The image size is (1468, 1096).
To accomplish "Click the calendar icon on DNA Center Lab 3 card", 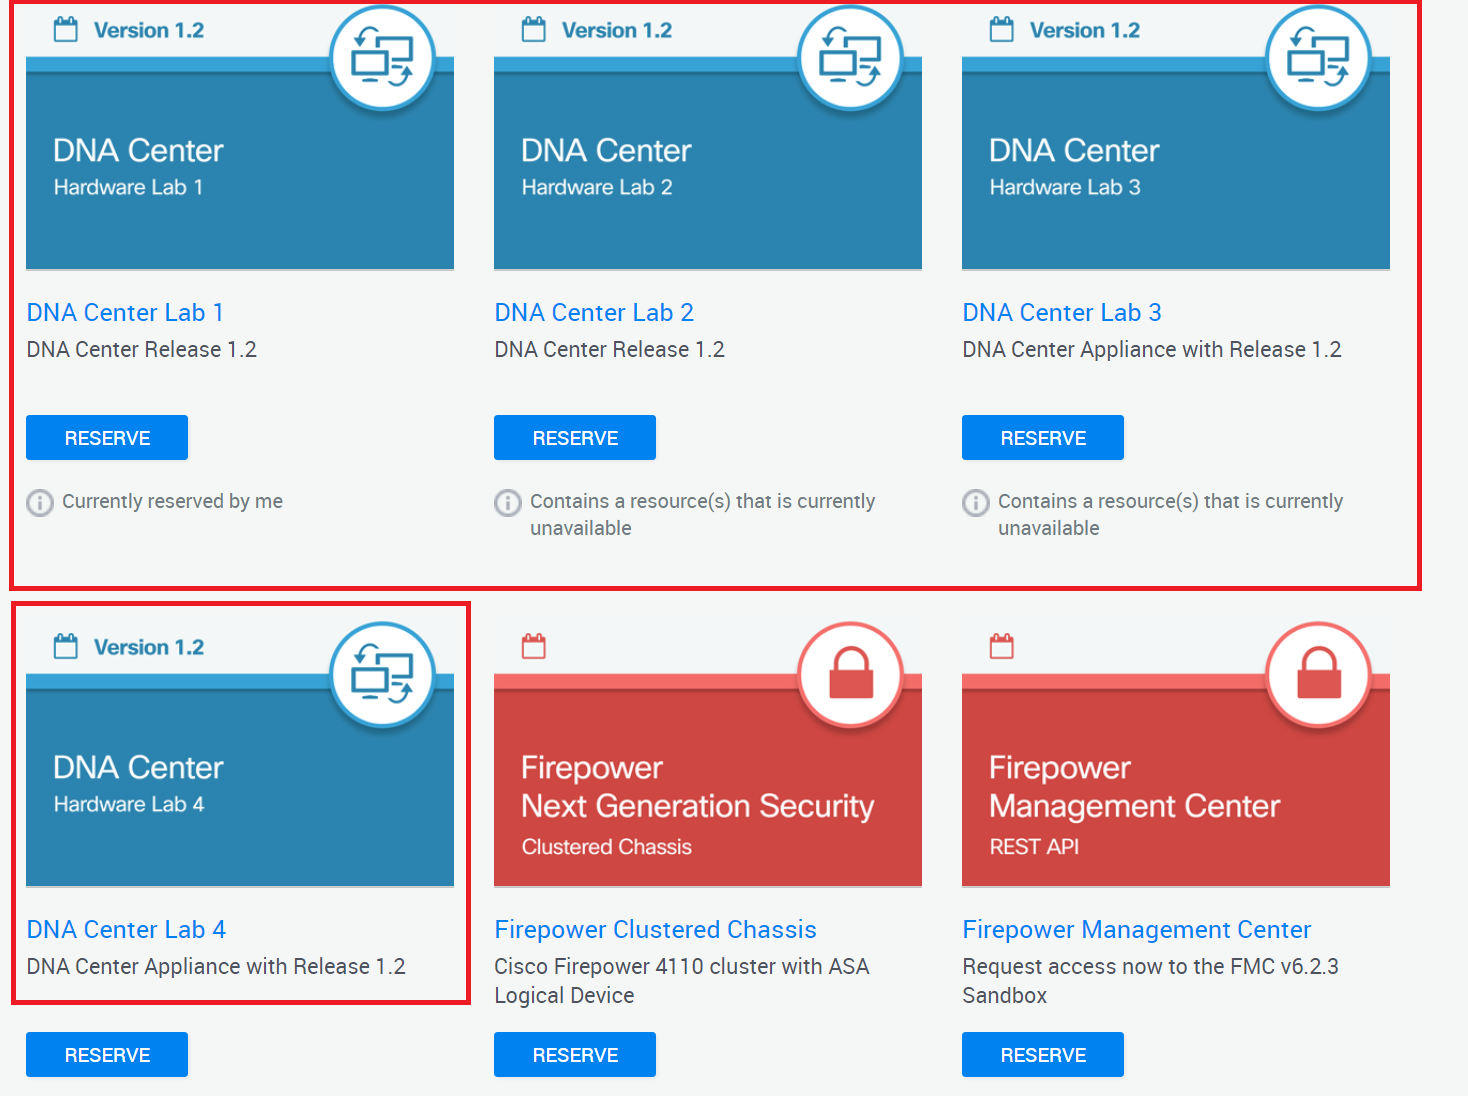I will click(1002, 30).
